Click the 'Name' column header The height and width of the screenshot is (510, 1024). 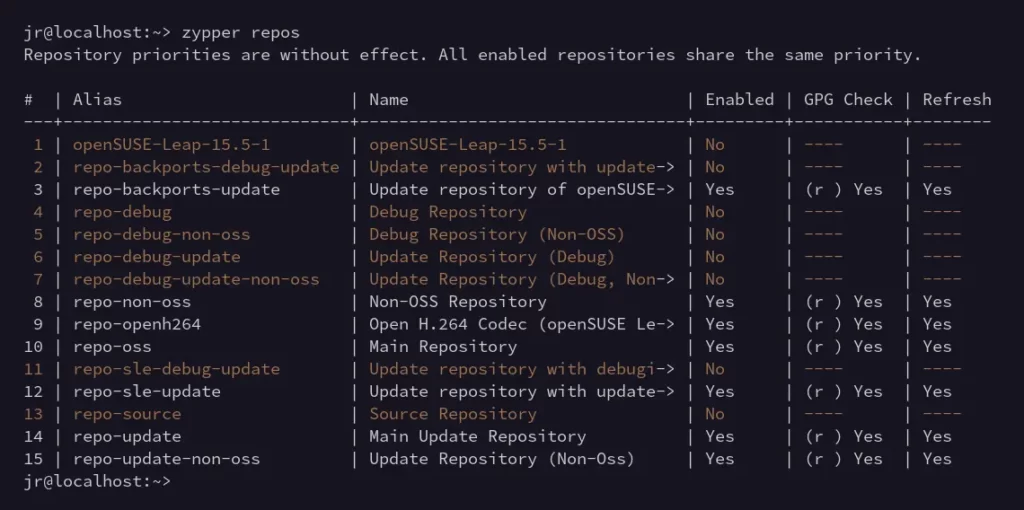click(389, 100)
